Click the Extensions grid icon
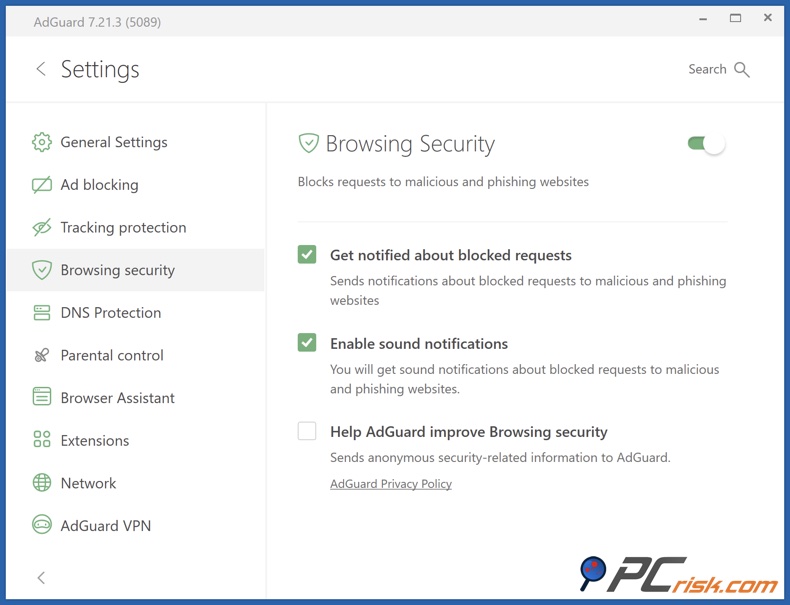The height and width of the screenshot is (605, 790). tap(42, 440)
